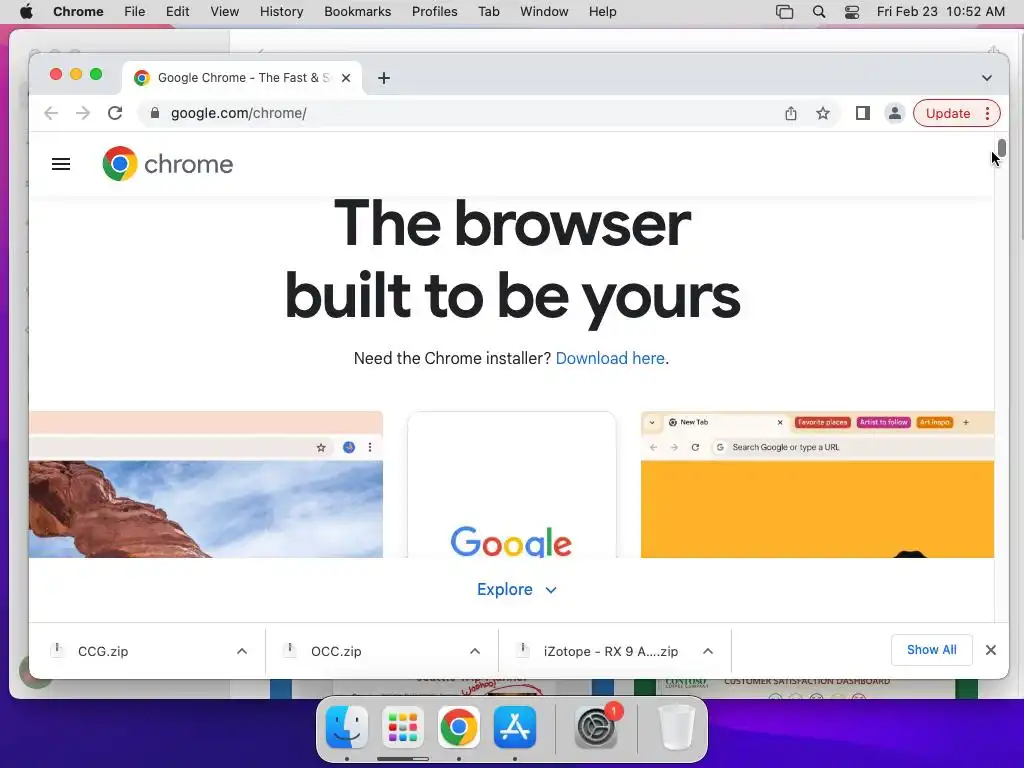Open the Edit menu

pyautogui.click(x=178, y=12)
